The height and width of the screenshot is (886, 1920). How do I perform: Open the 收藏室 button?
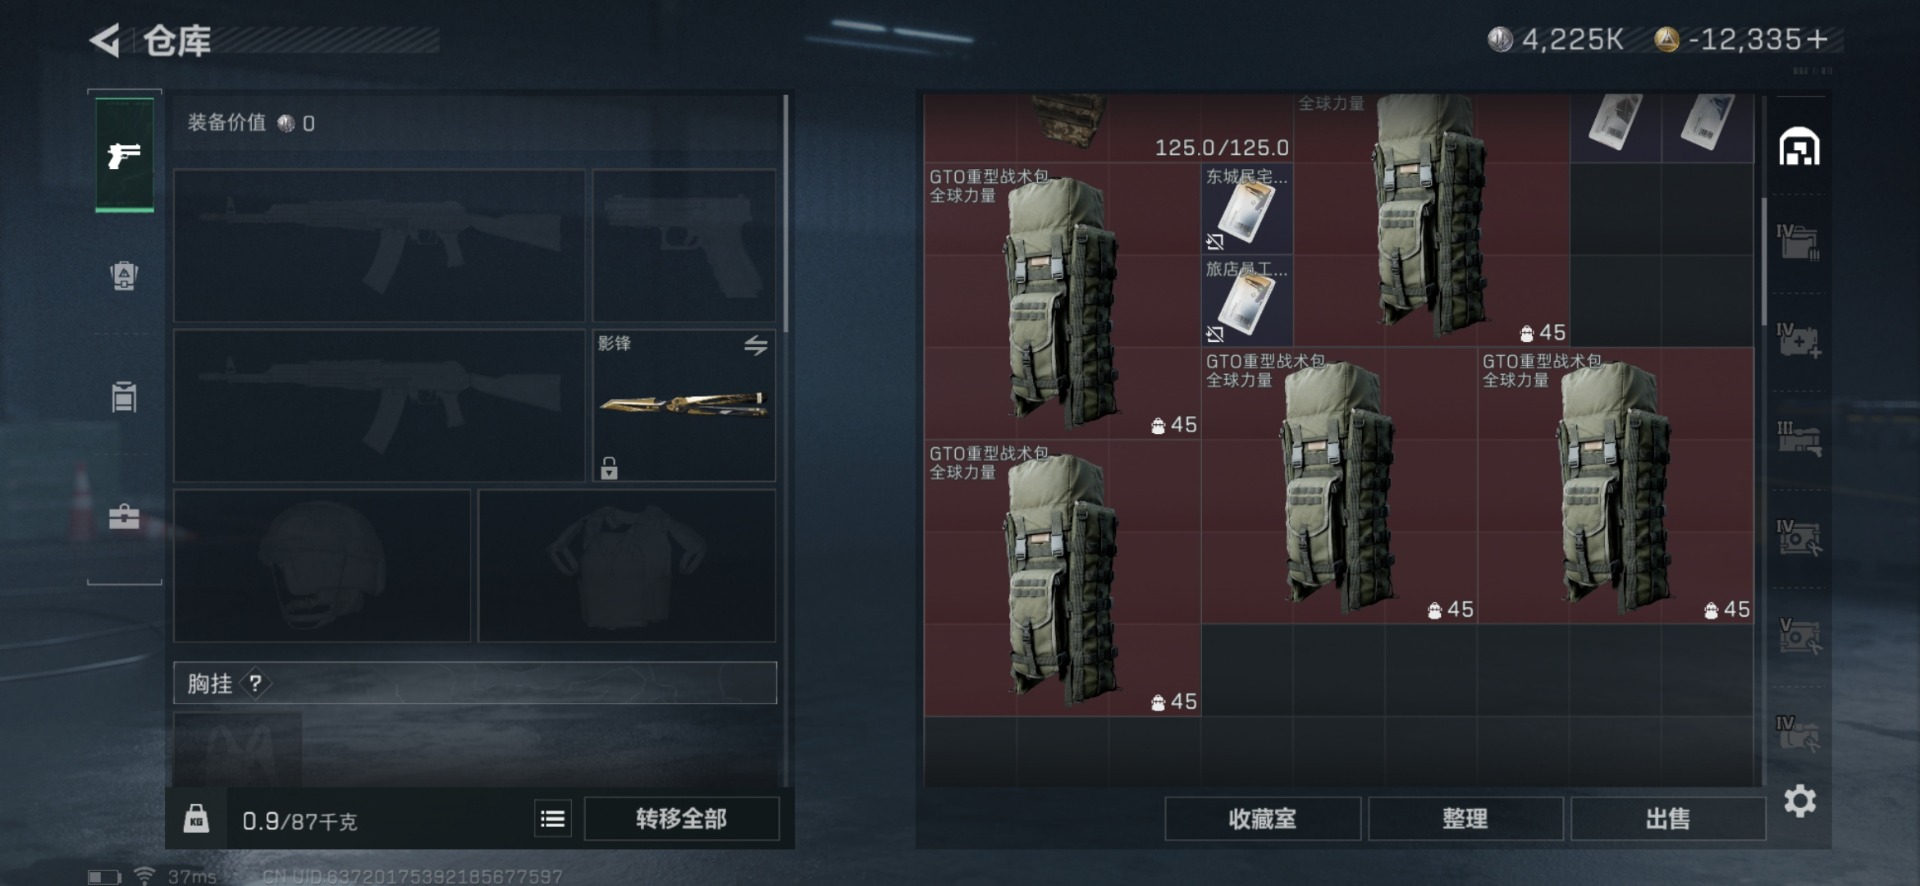[1262, 819]
